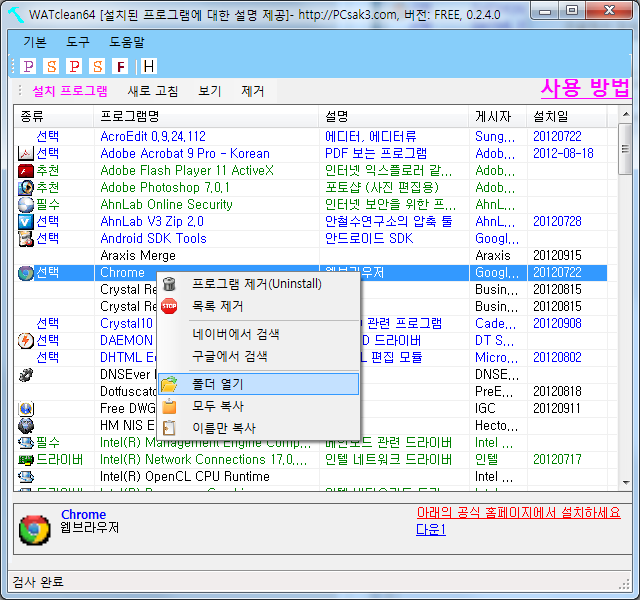This screenshot has height=600, width=640.
Task: Click the DAEMON row lightning icon
Action: tap(26, 340)
